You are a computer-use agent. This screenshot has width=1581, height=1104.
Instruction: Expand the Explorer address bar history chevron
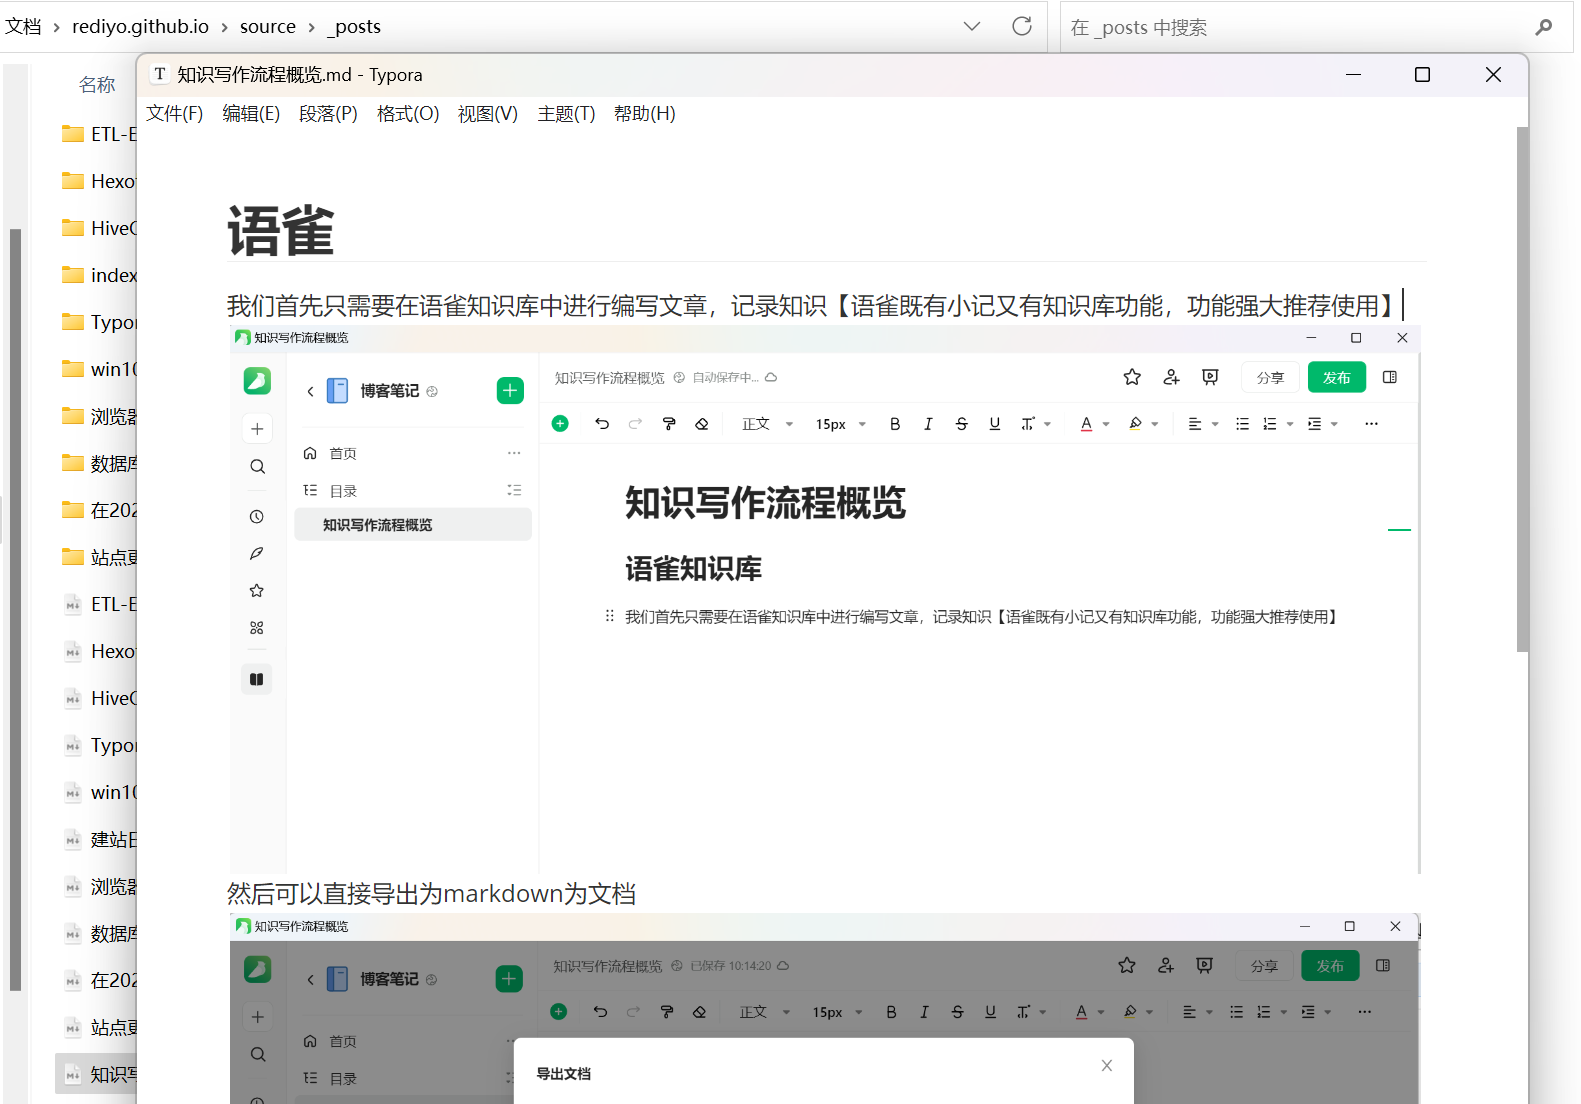pos(971,26)
